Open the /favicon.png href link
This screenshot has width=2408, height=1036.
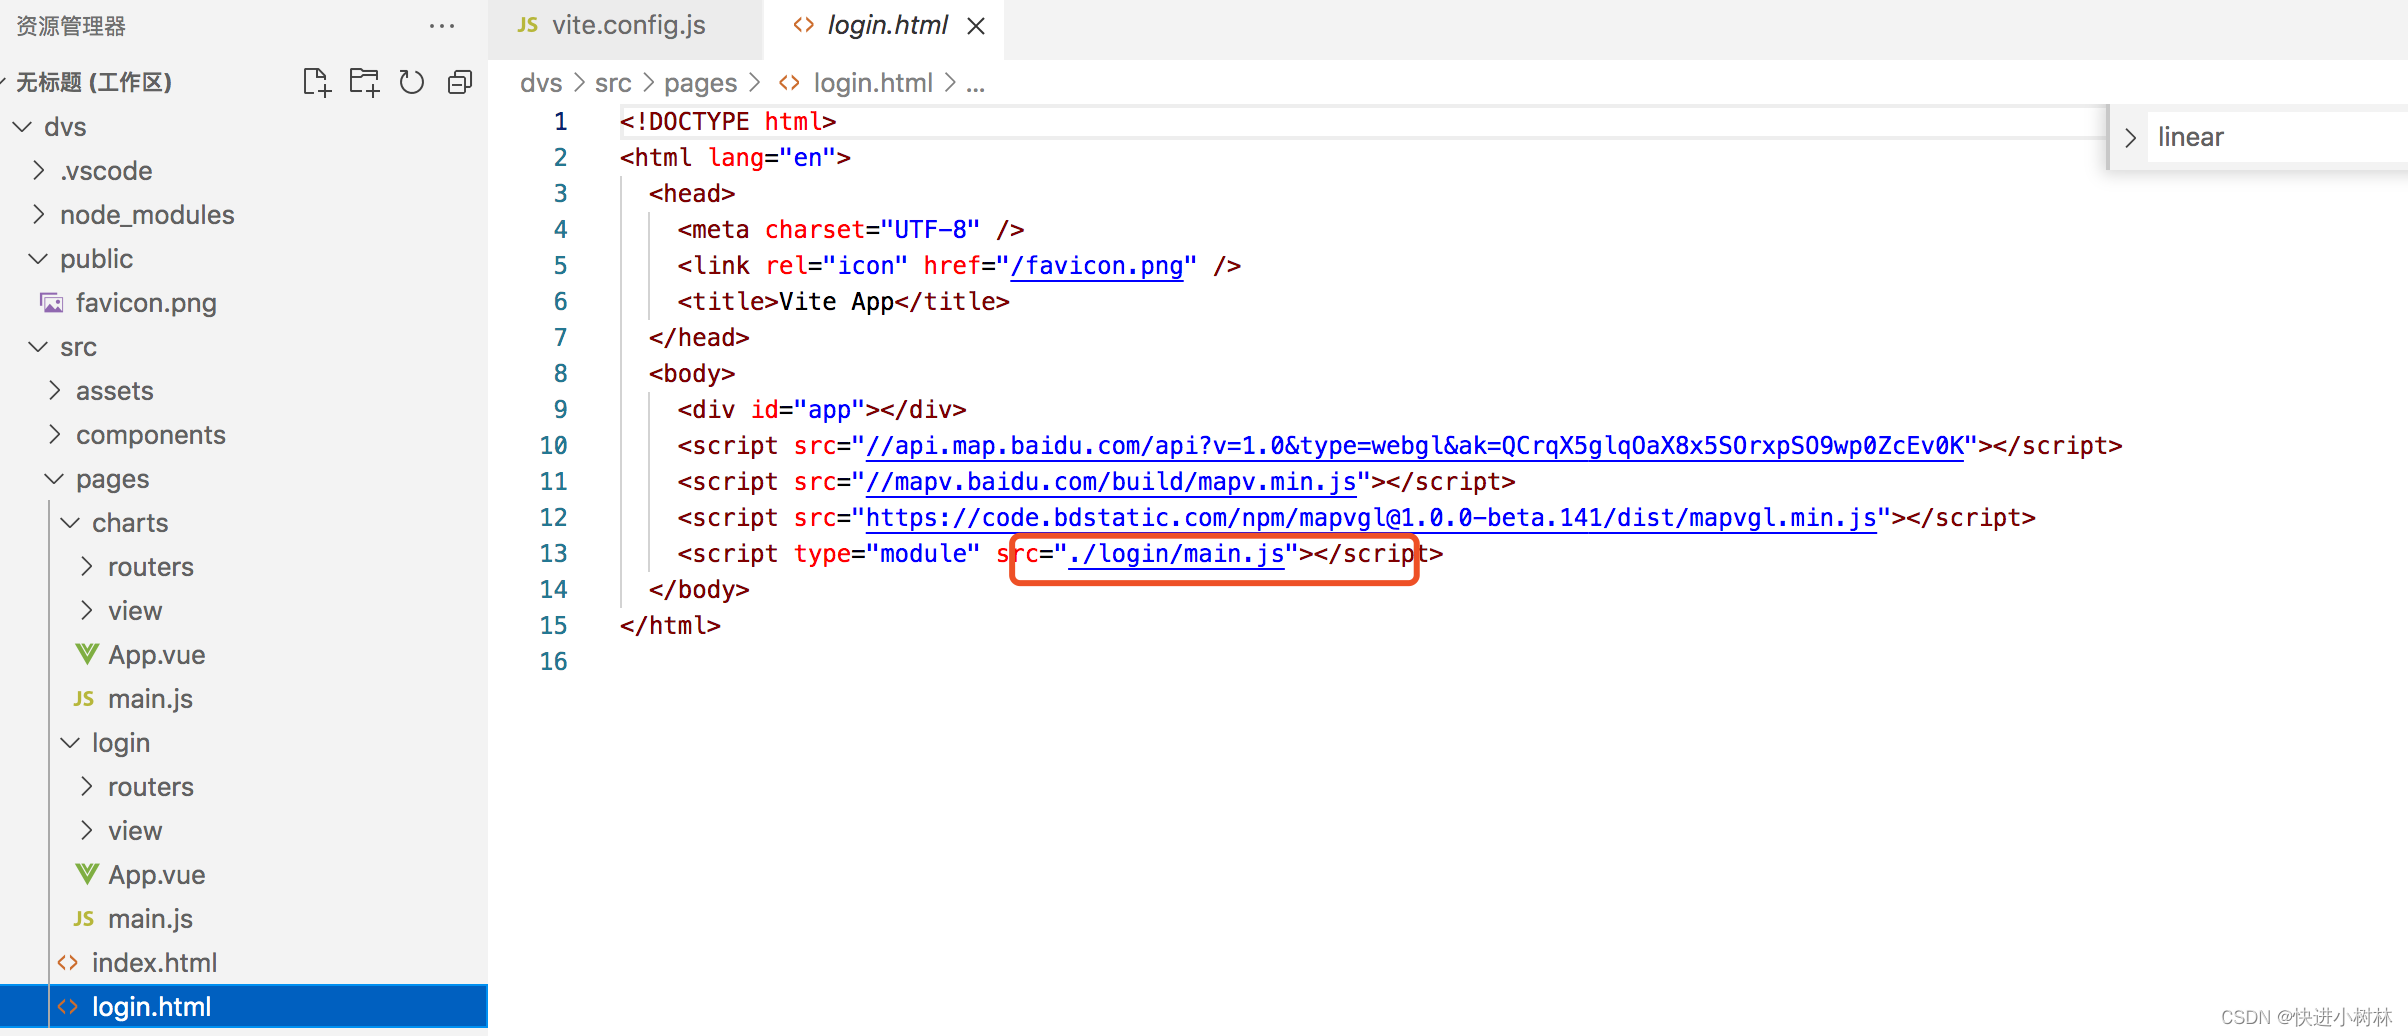click(x=1096, y=266)
